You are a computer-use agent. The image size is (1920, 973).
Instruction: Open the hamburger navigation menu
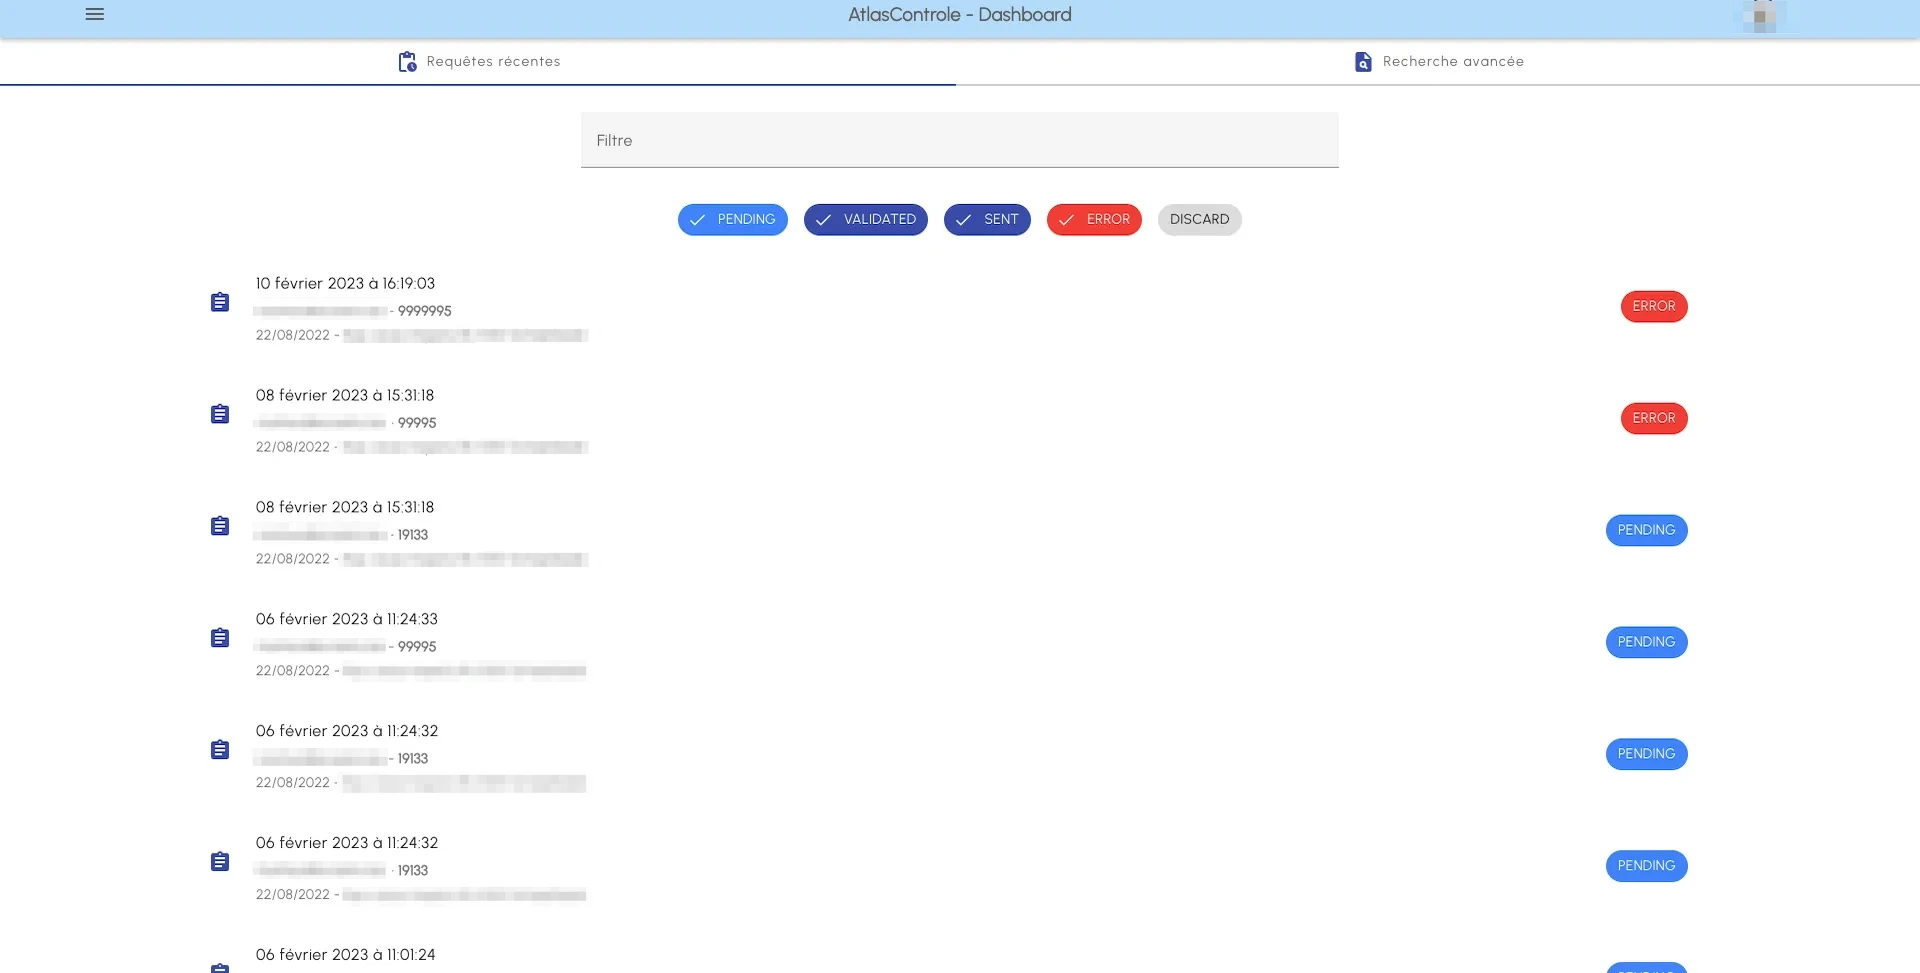[x=95, y=15]
